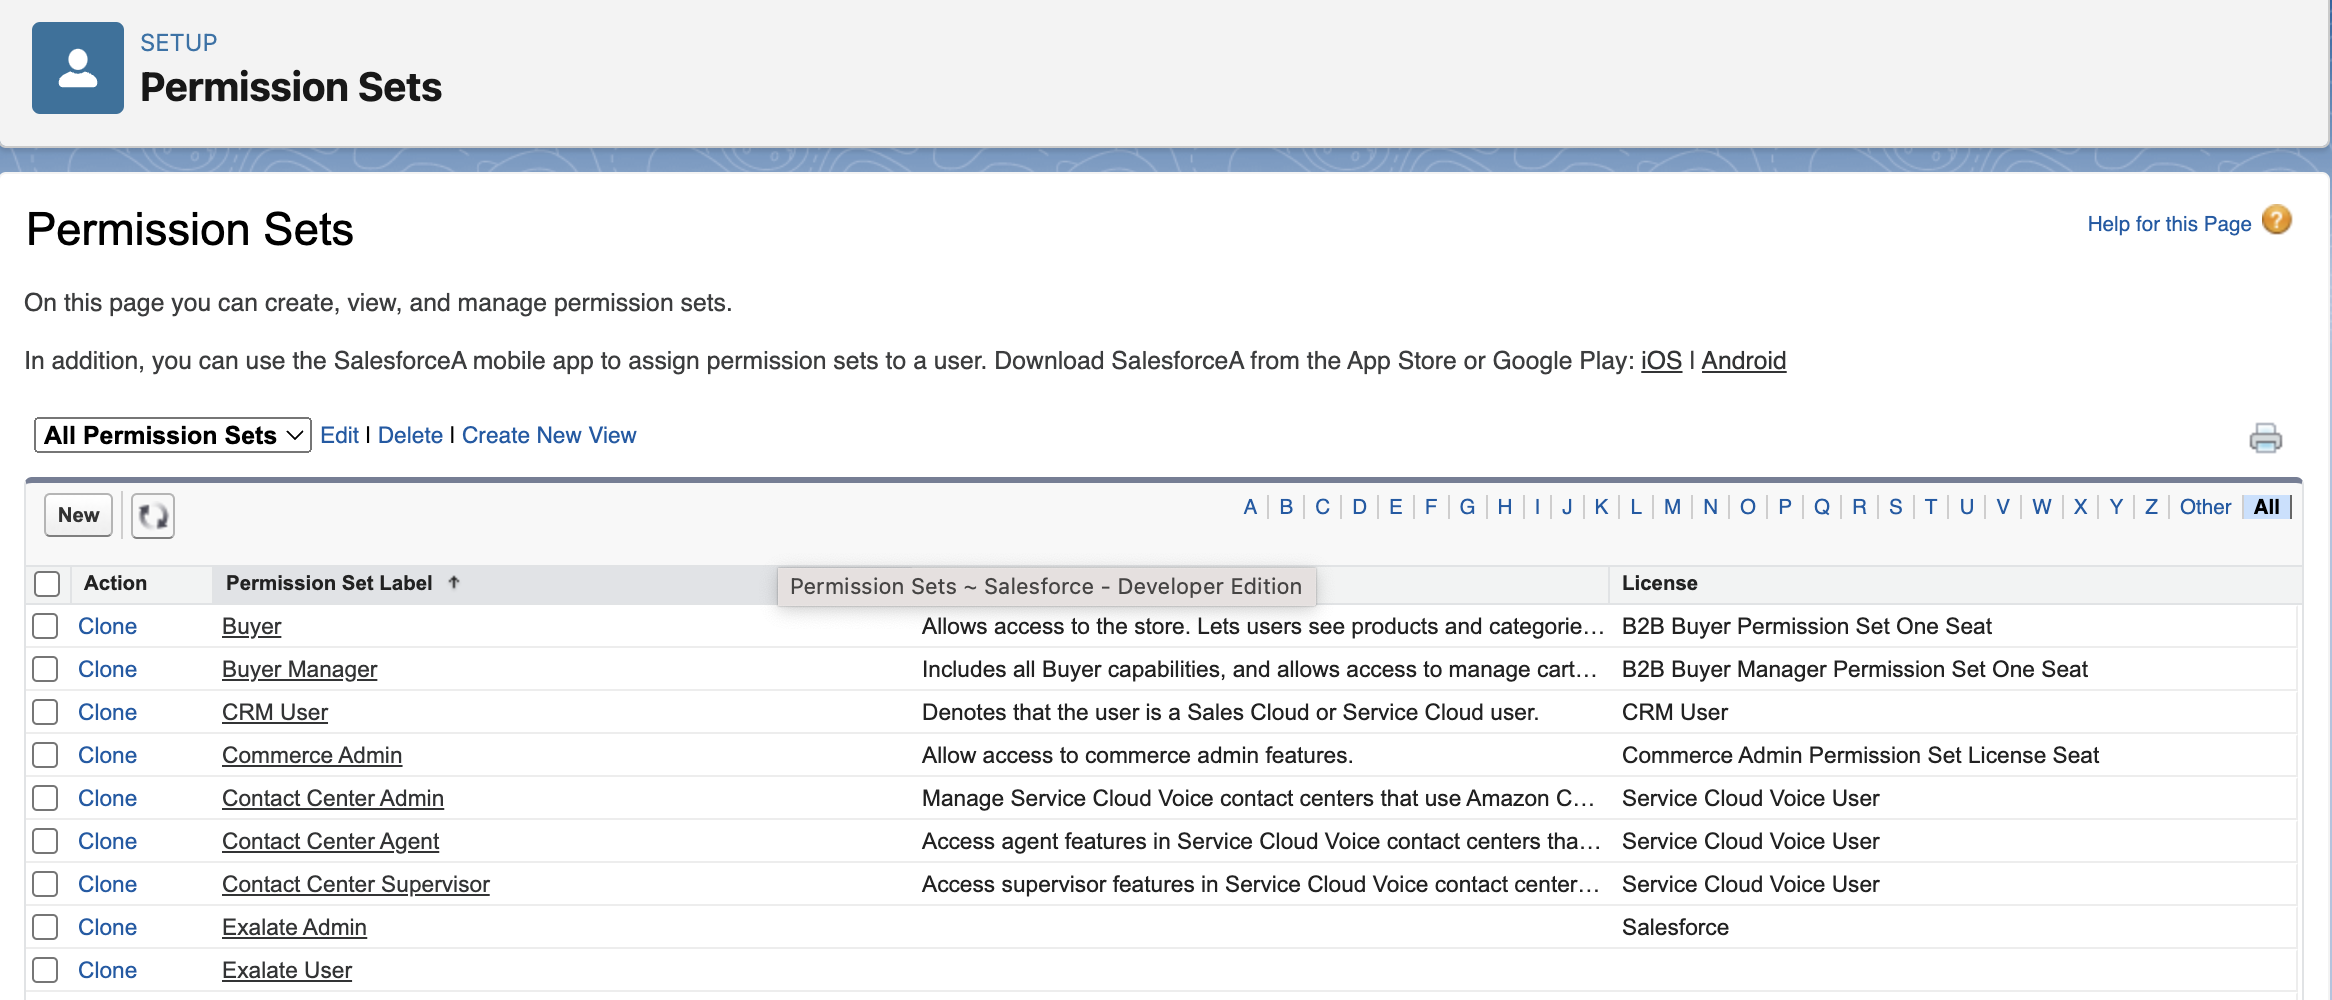Click the Delete view link
The width and height of the screenshot is (2332, 1000).
[410, 435]
